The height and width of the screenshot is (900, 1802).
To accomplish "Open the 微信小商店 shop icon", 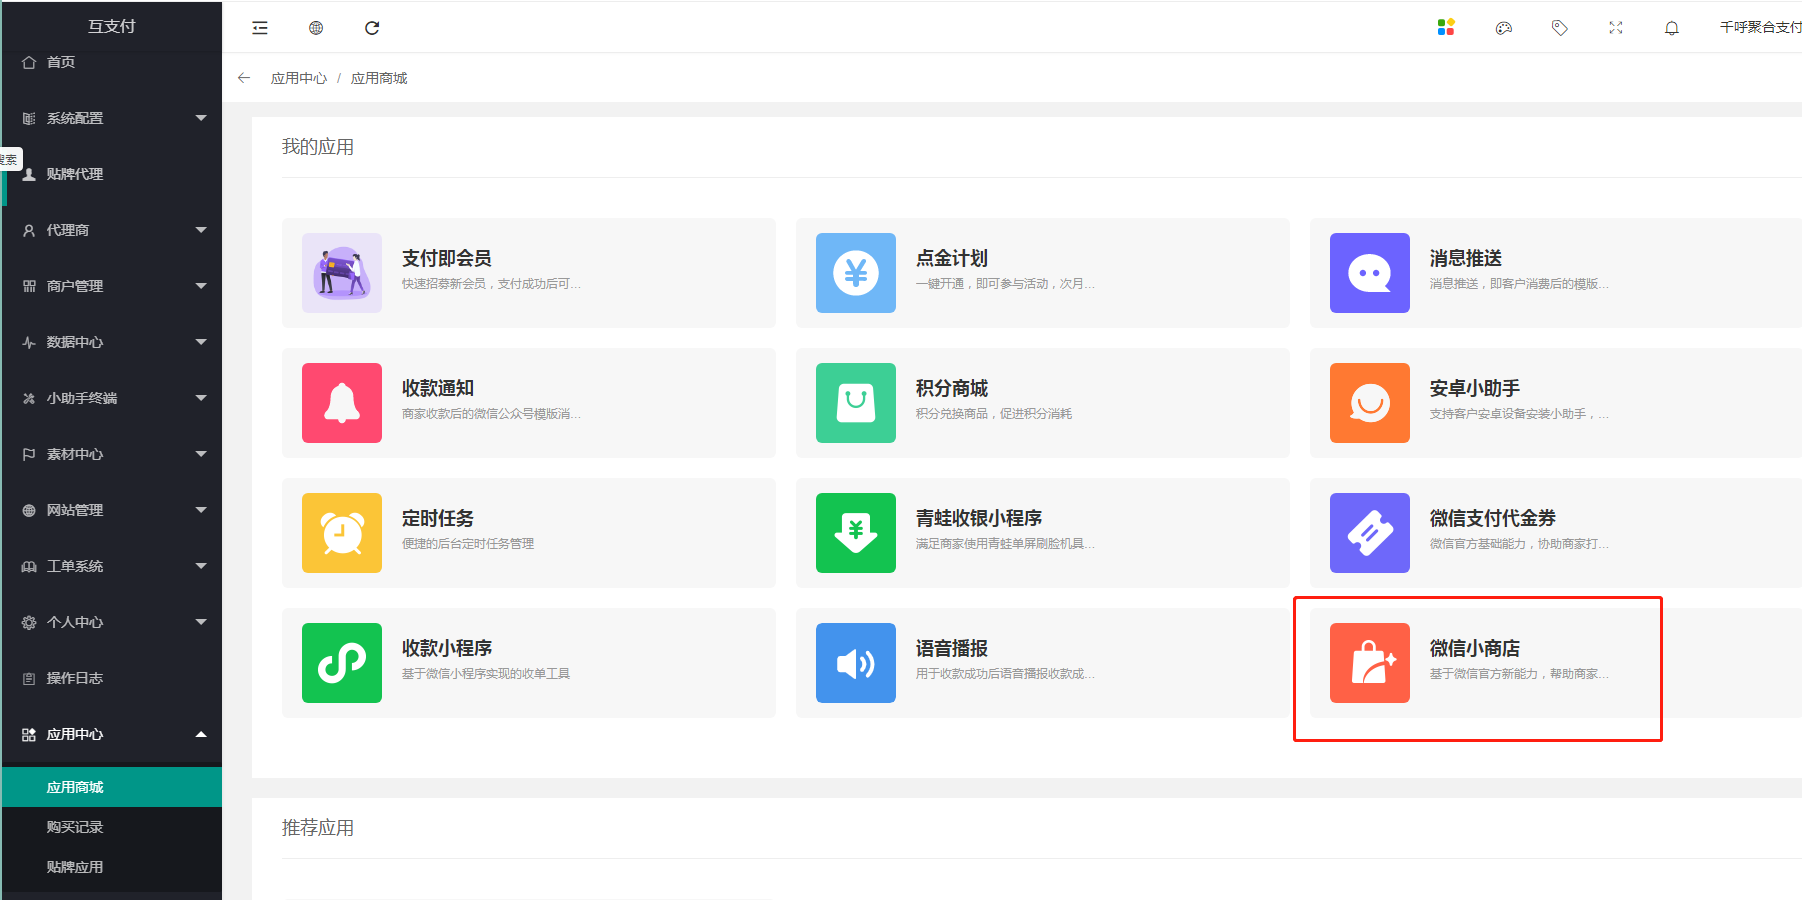I will [x=1370, y=663].
